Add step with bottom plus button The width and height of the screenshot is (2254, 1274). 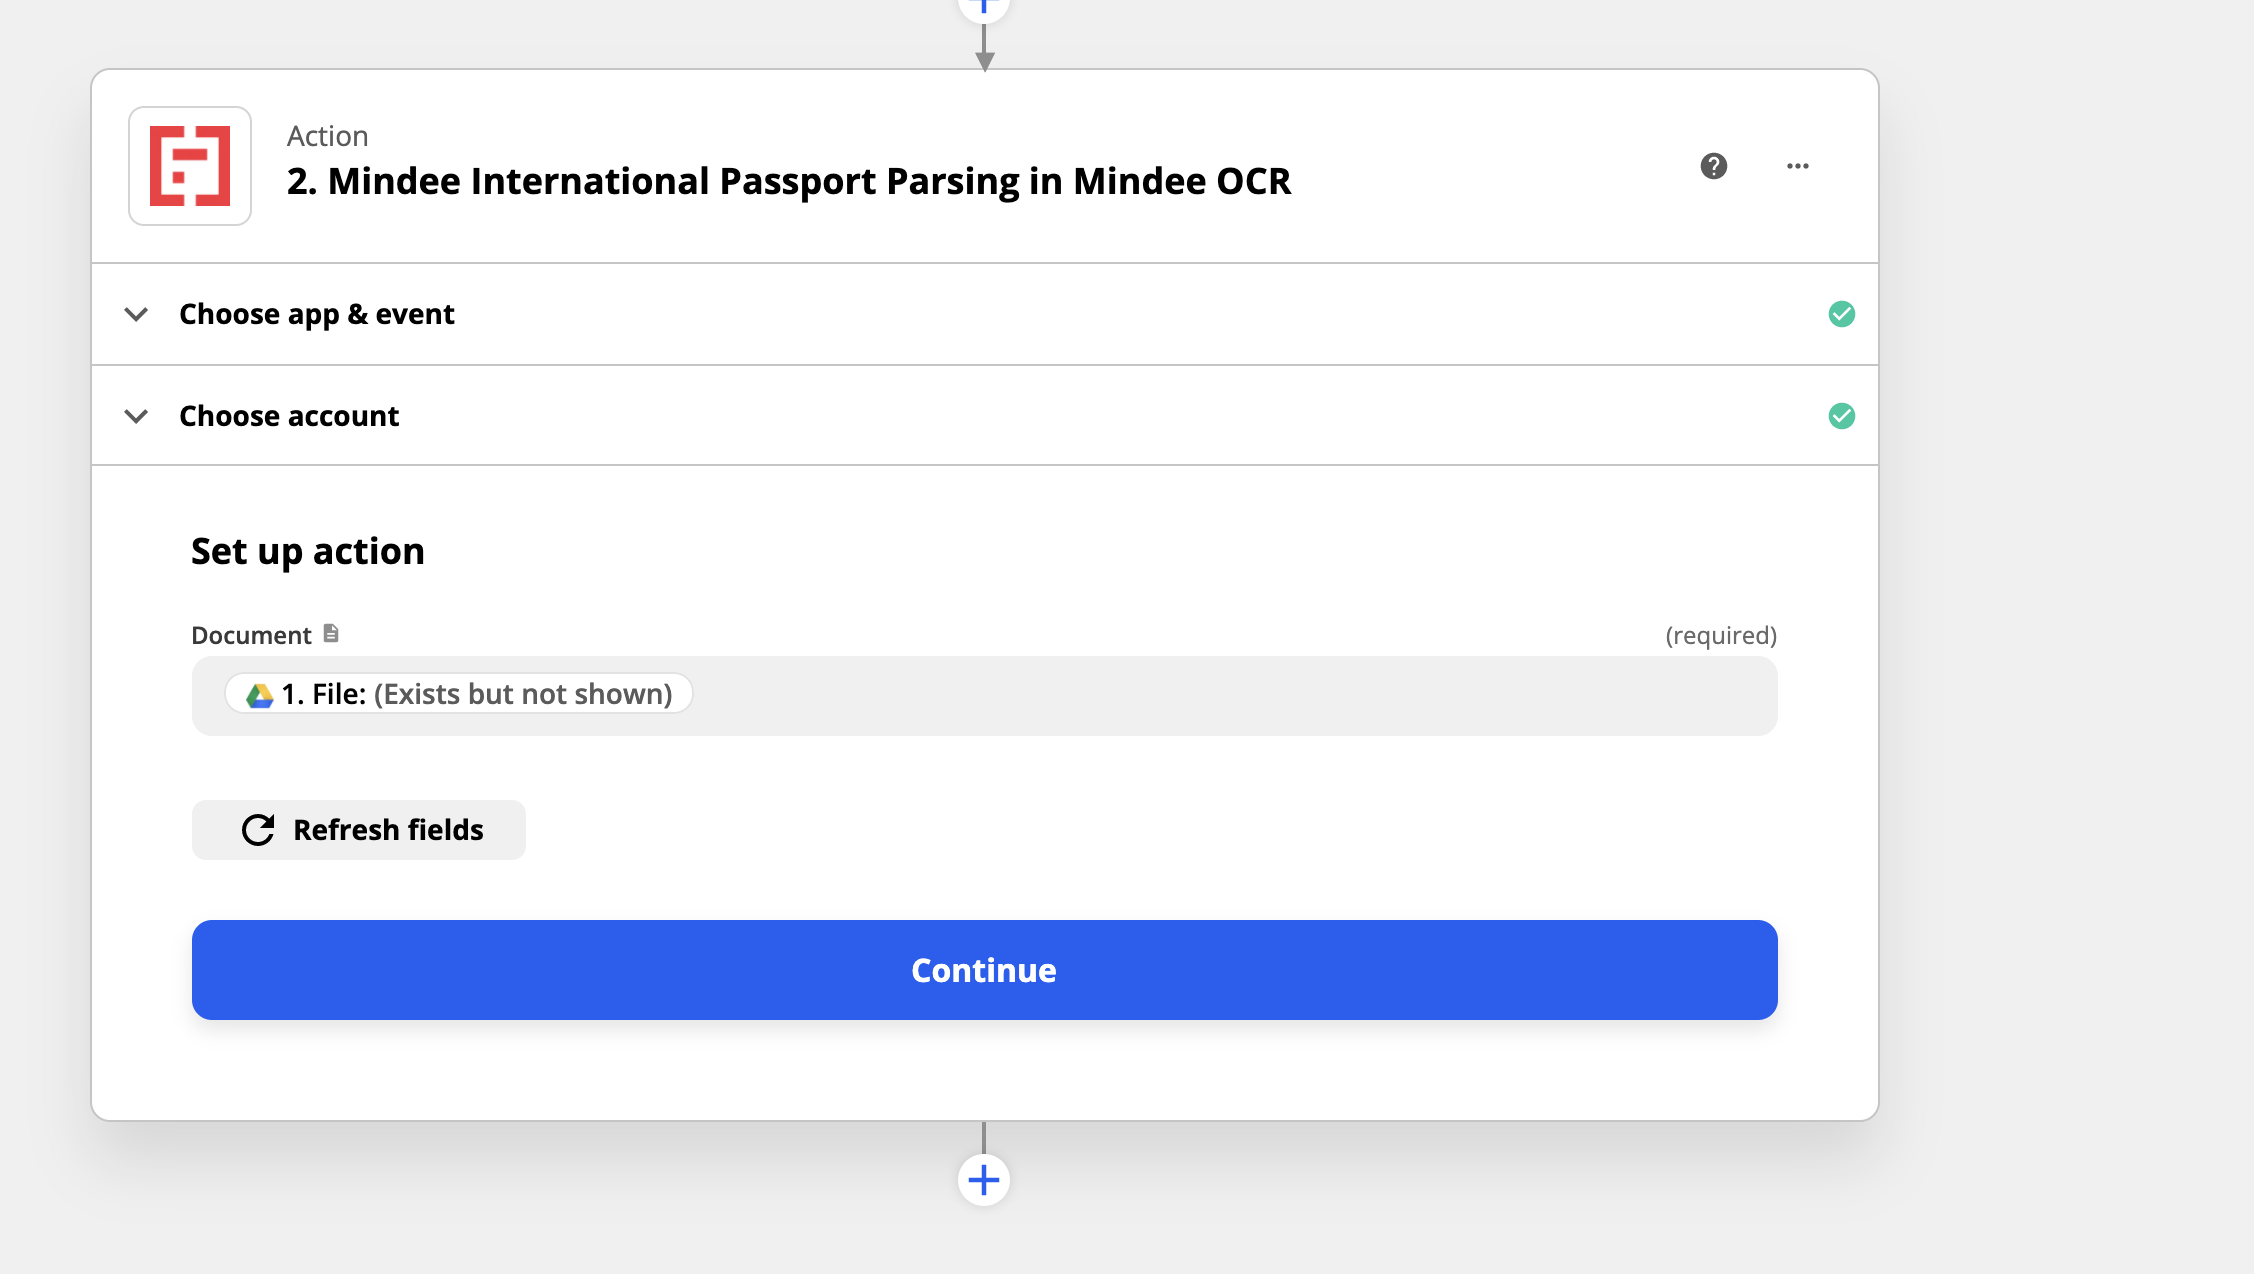[984, 1180]
